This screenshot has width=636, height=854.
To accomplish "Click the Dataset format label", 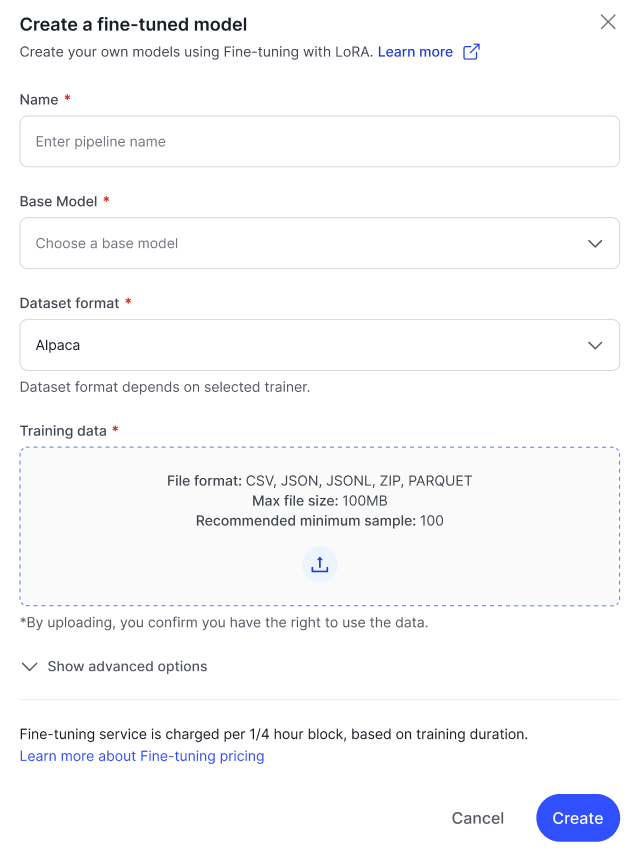I will pyautogui.click(x=70, y=303).
